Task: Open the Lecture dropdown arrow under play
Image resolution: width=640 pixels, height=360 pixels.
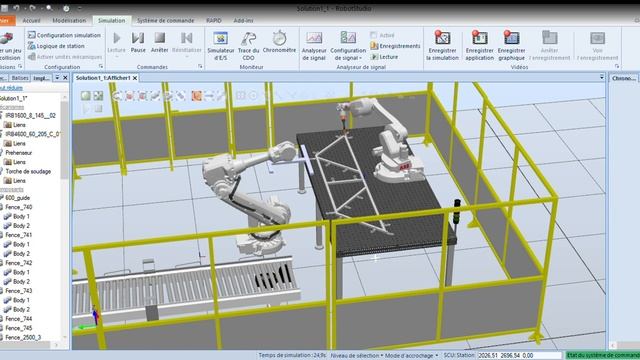Action: click(116, 56)
